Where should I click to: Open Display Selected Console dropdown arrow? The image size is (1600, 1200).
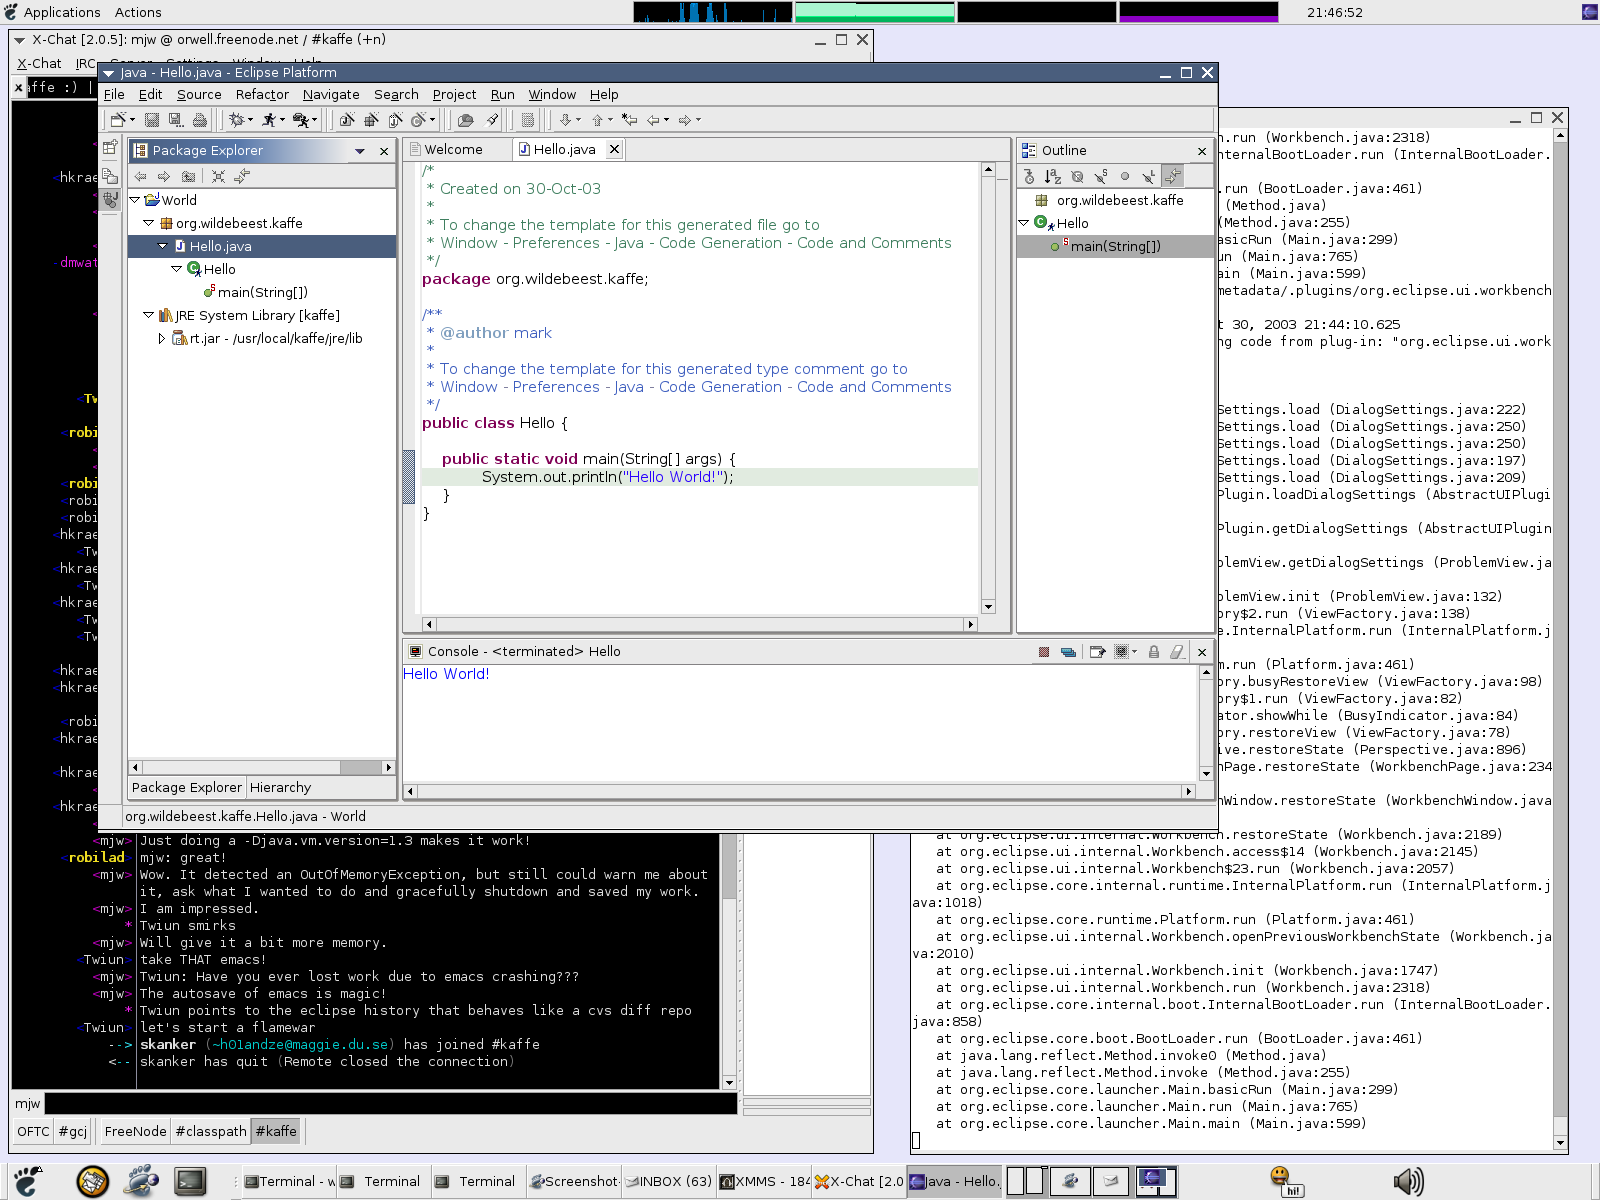(1134, 652)
